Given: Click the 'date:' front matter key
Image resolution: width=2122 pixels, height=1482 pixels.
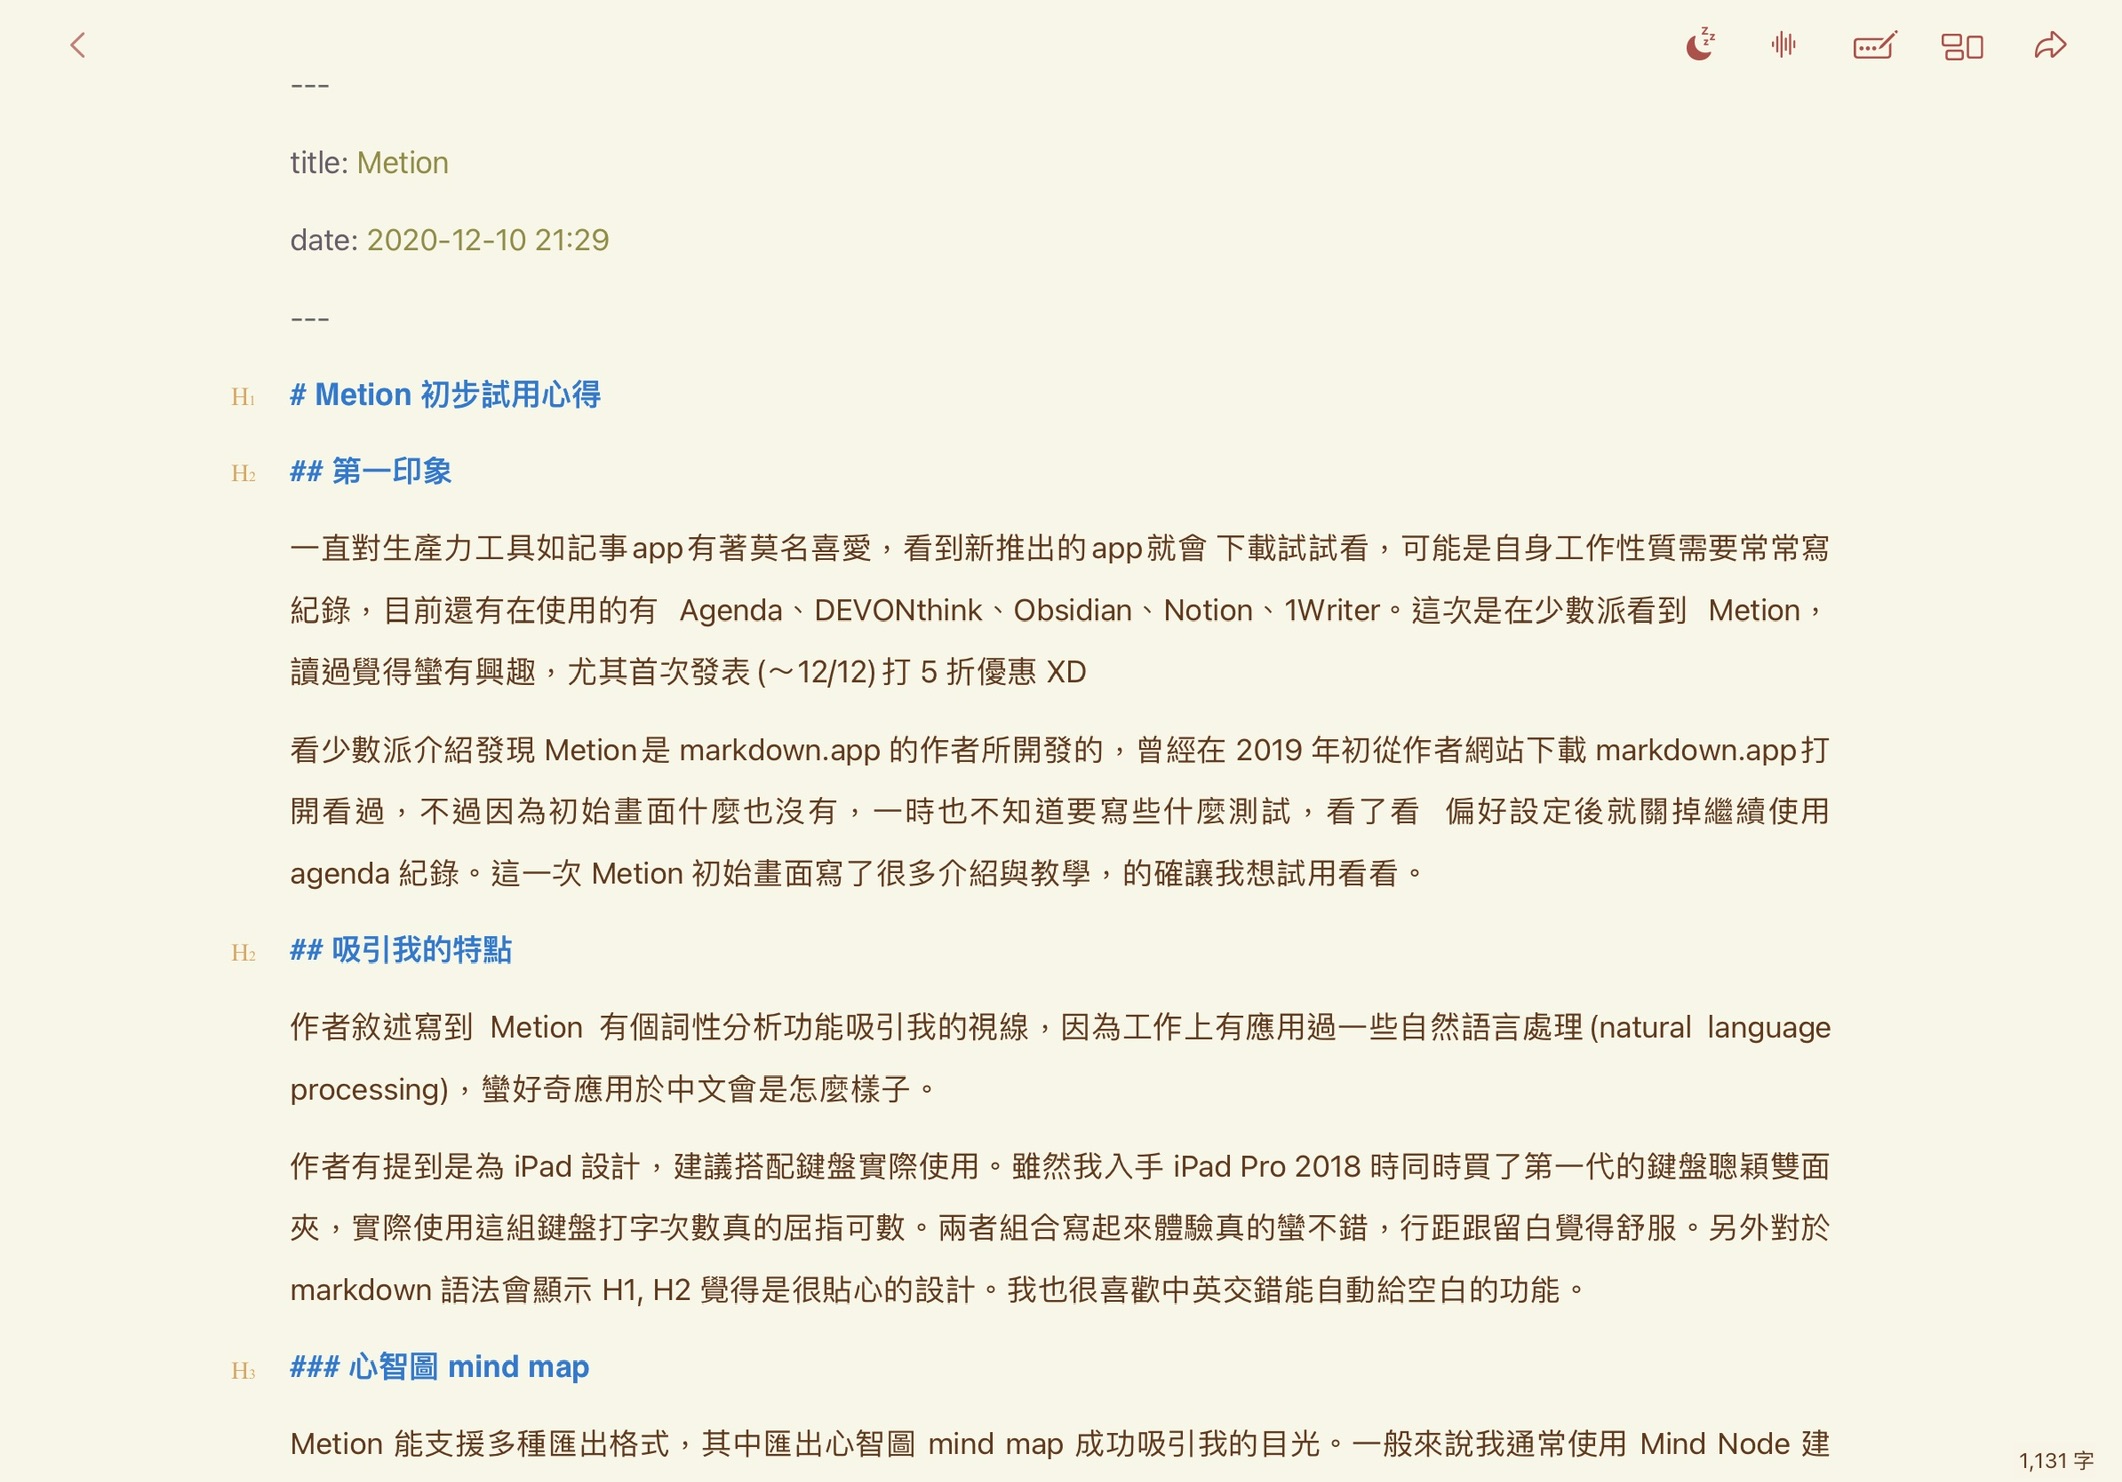Looking at the screenshot, I should [x=323, y=240].
